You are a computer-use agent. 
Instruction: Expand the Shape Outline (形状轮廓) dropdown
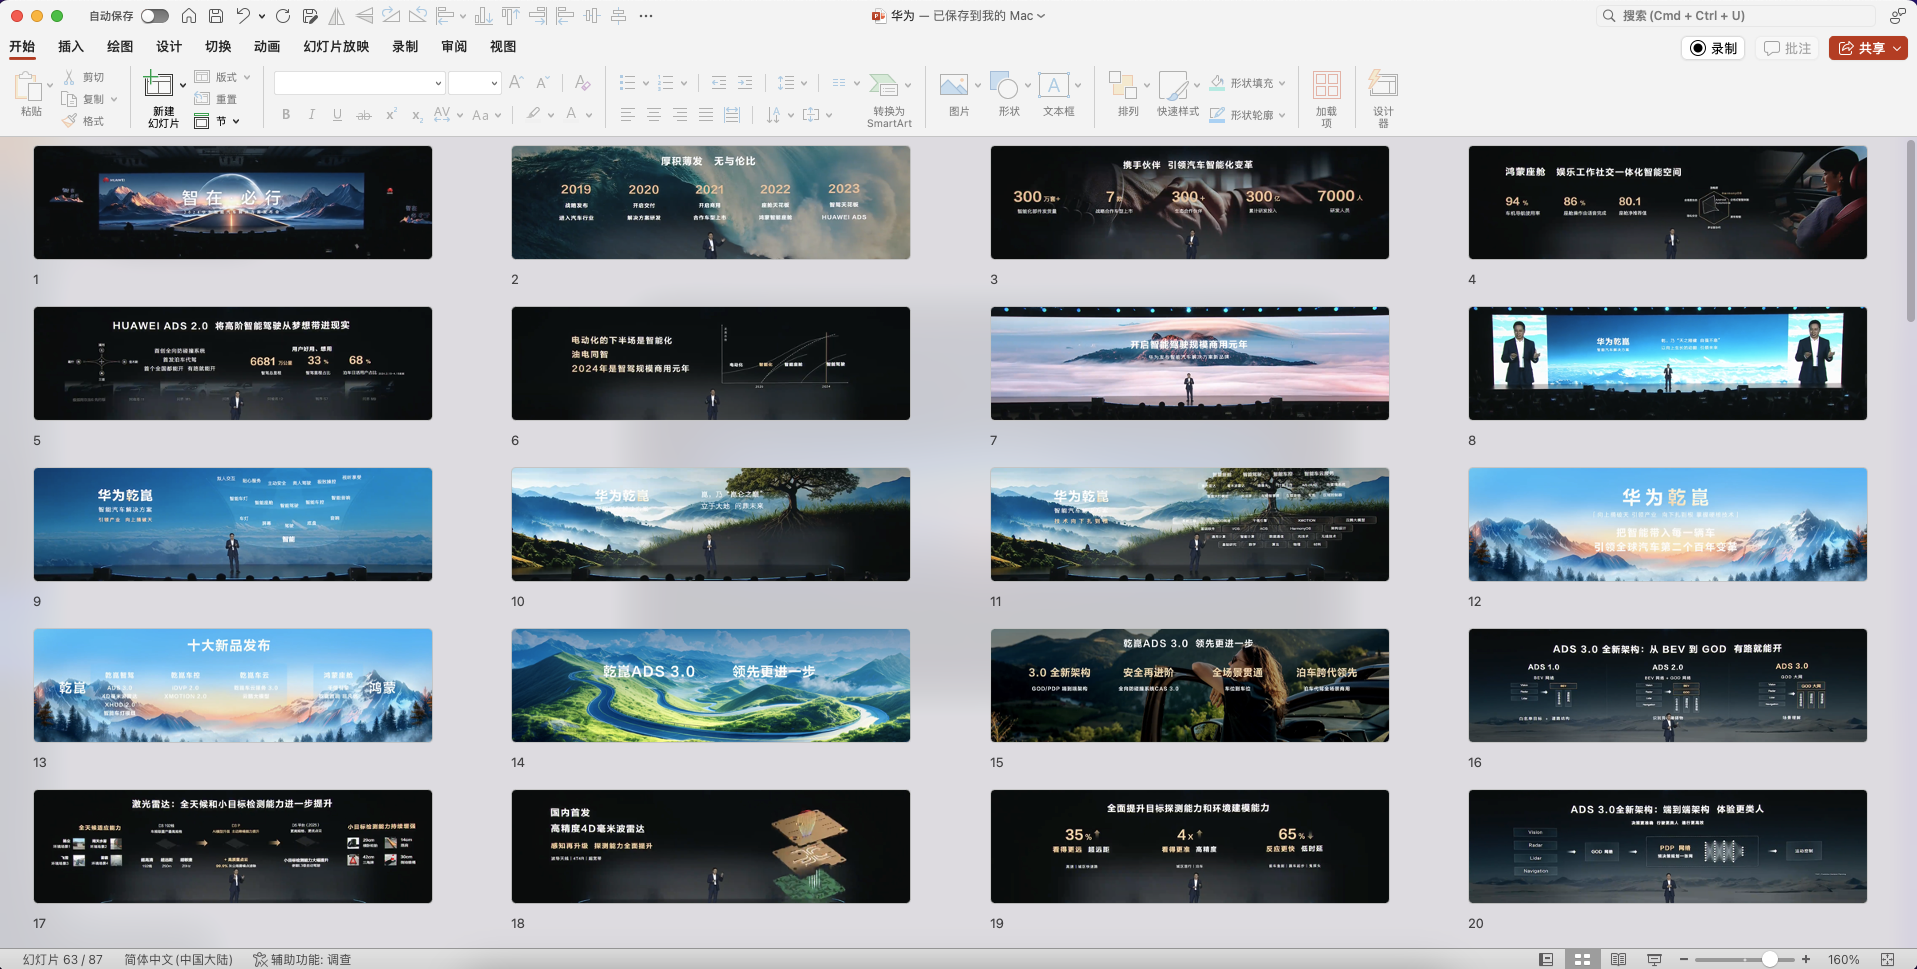coord(1282,115)
